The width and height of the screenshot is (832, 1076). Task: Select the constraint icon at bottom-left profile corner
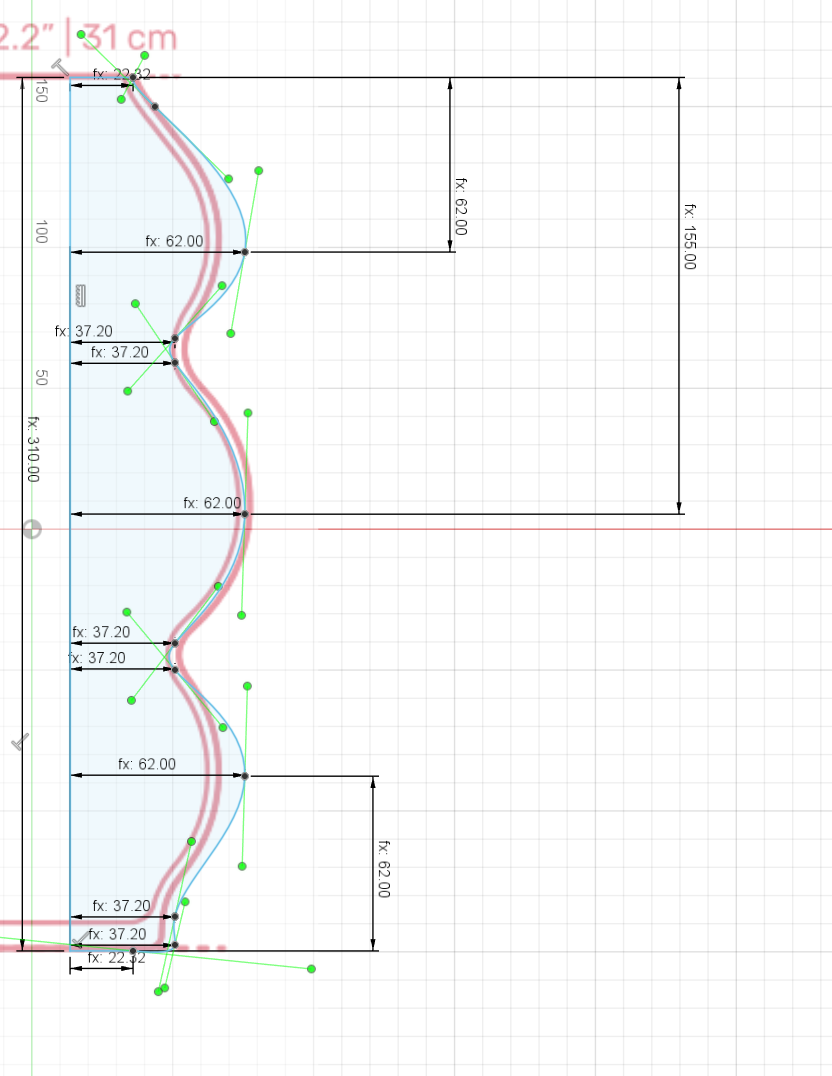78,941
